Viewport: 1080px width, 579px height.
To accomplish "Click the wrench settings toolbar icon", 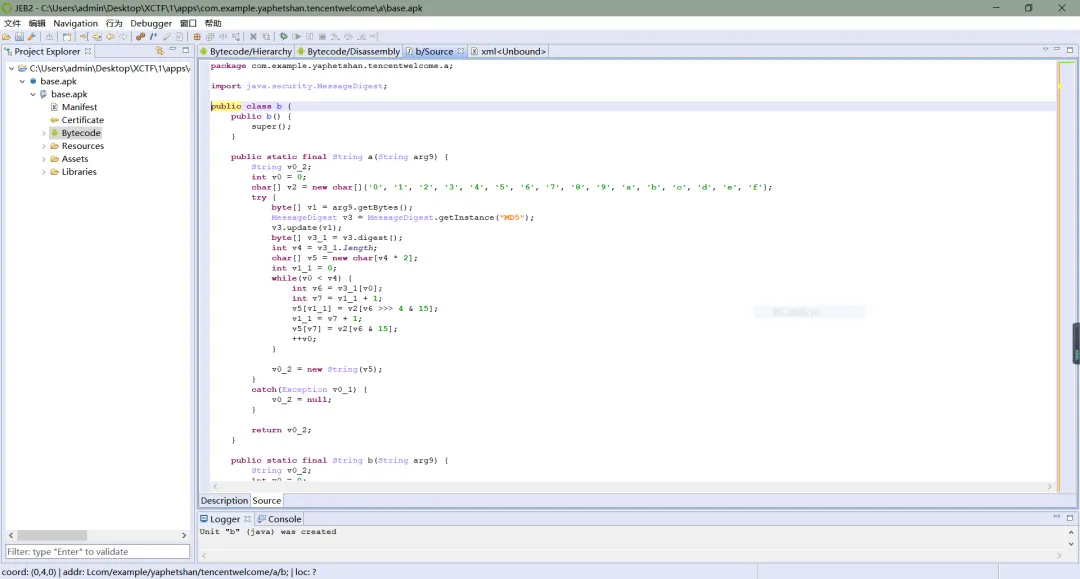I will coord(31,37).
